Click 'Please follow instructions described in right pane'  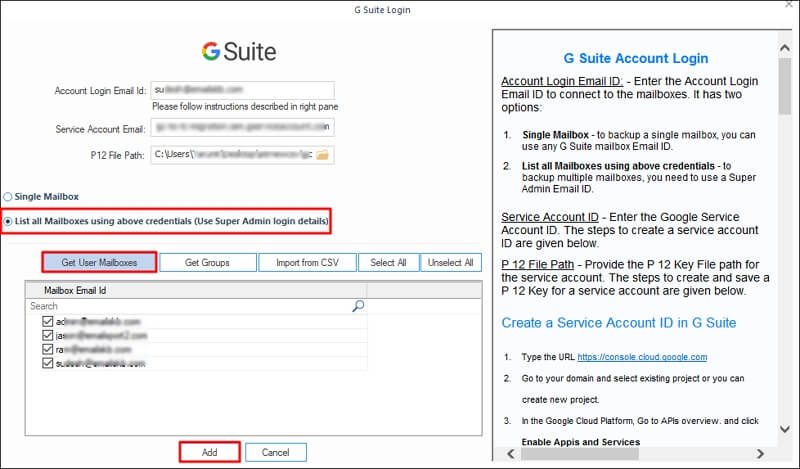245,106
